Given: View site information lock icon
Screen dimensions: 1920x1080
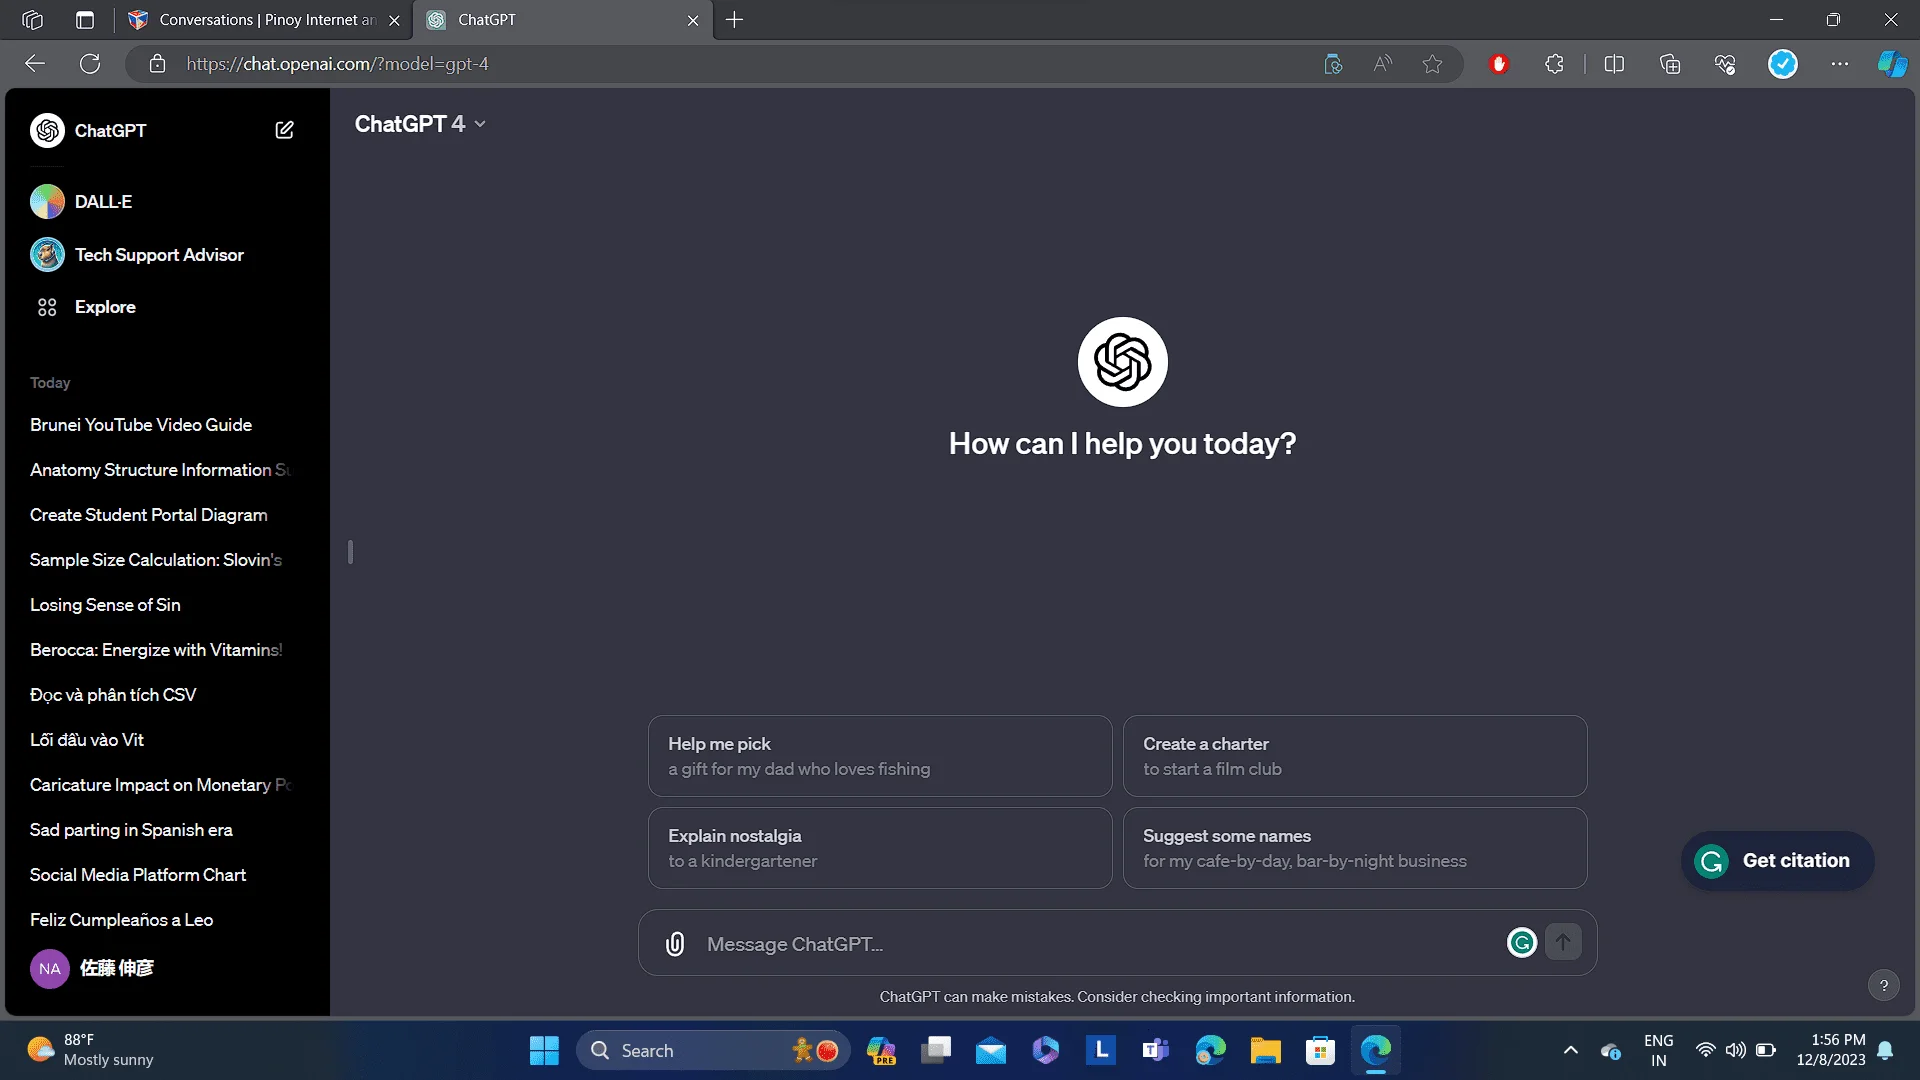Looking at the screenshot, I should tap(157, 64).
